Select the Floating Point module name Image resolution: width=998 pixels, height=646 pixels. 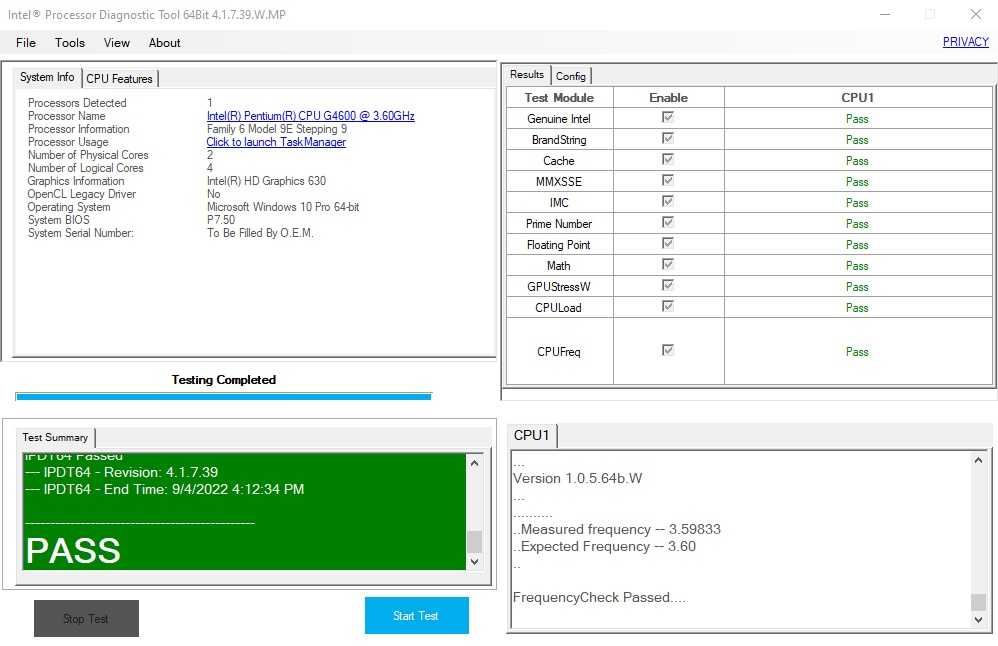click(x=559, y=245)
